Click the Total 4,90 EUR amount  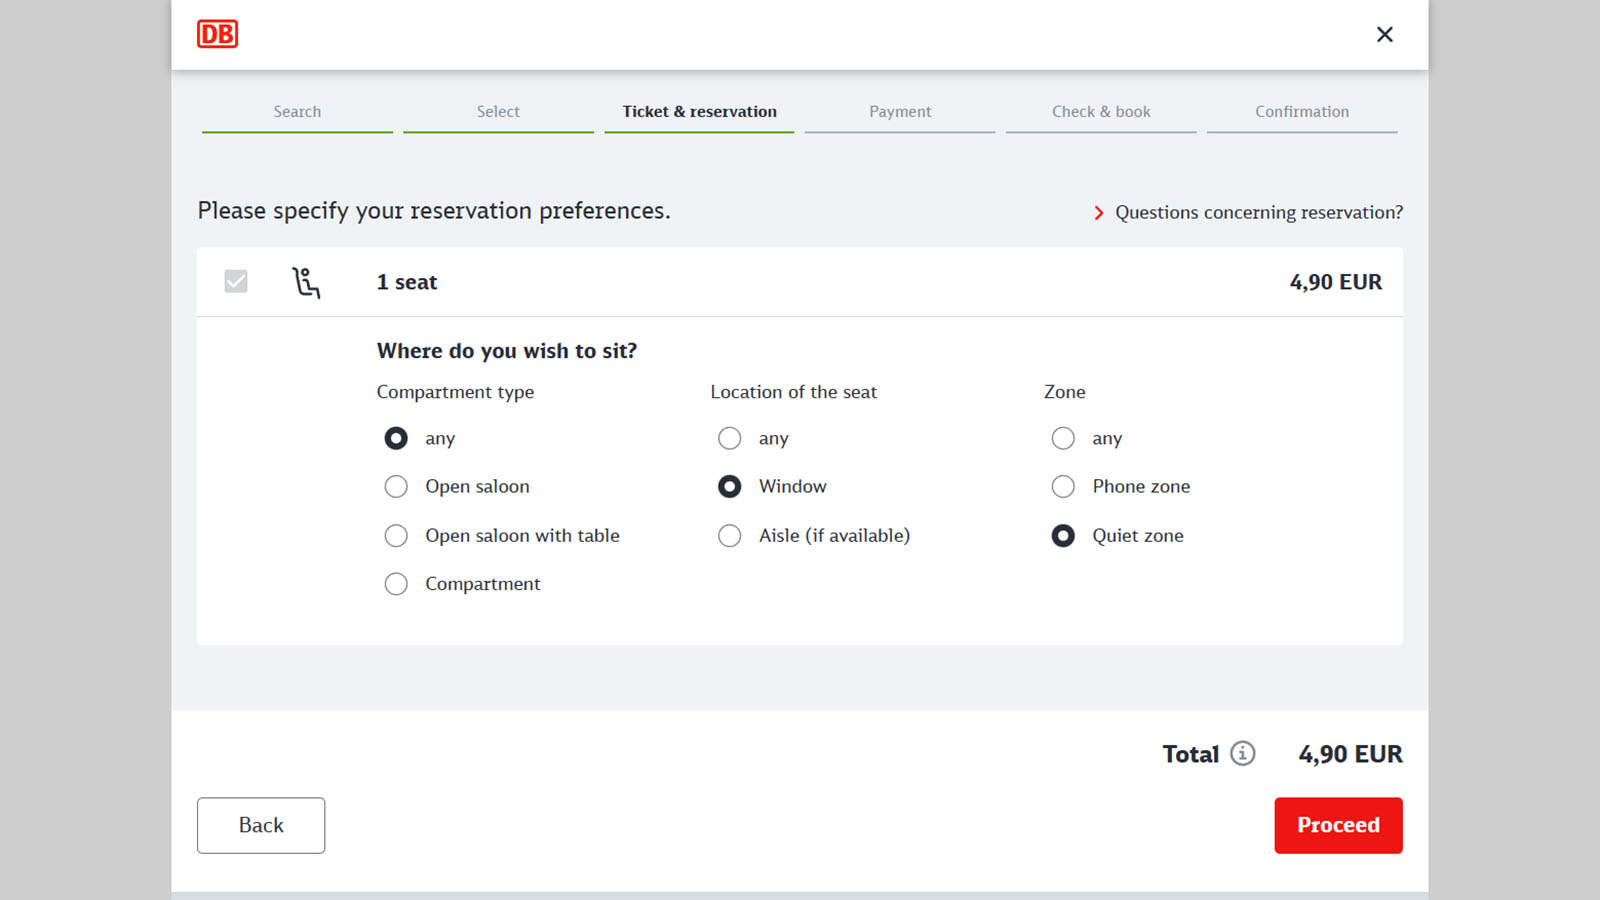(x=1350, y=754)
